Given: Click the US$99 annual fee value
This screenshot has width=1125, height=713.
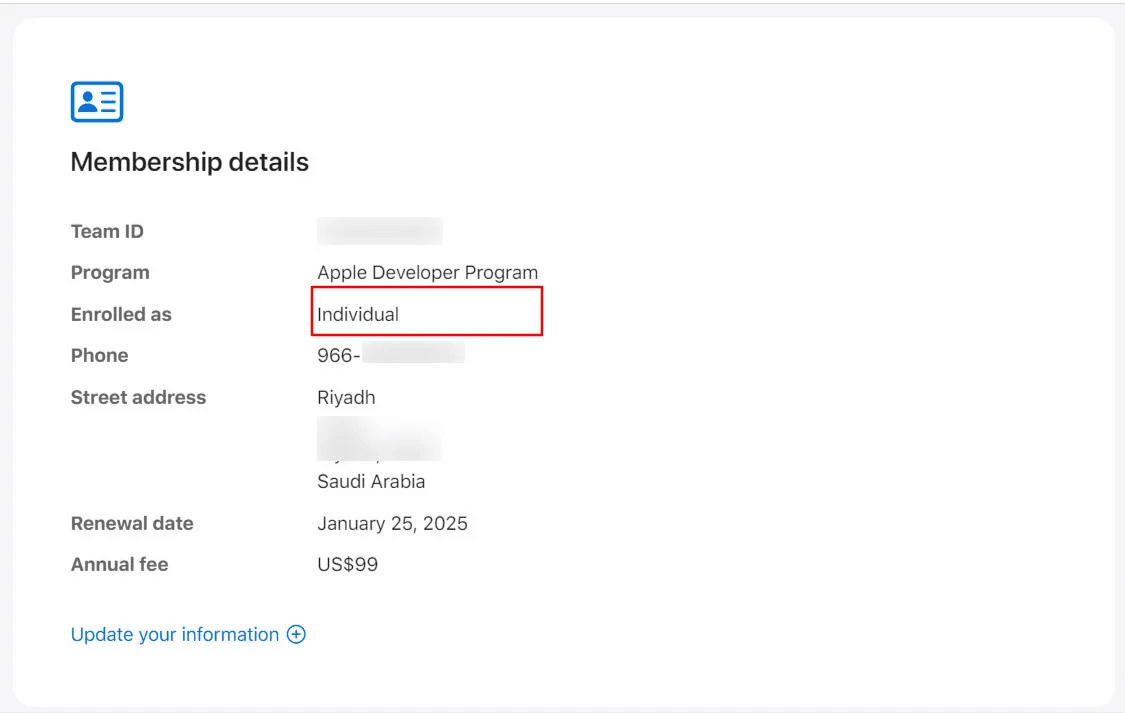Looking at the screenshot, I should (347, 565).
